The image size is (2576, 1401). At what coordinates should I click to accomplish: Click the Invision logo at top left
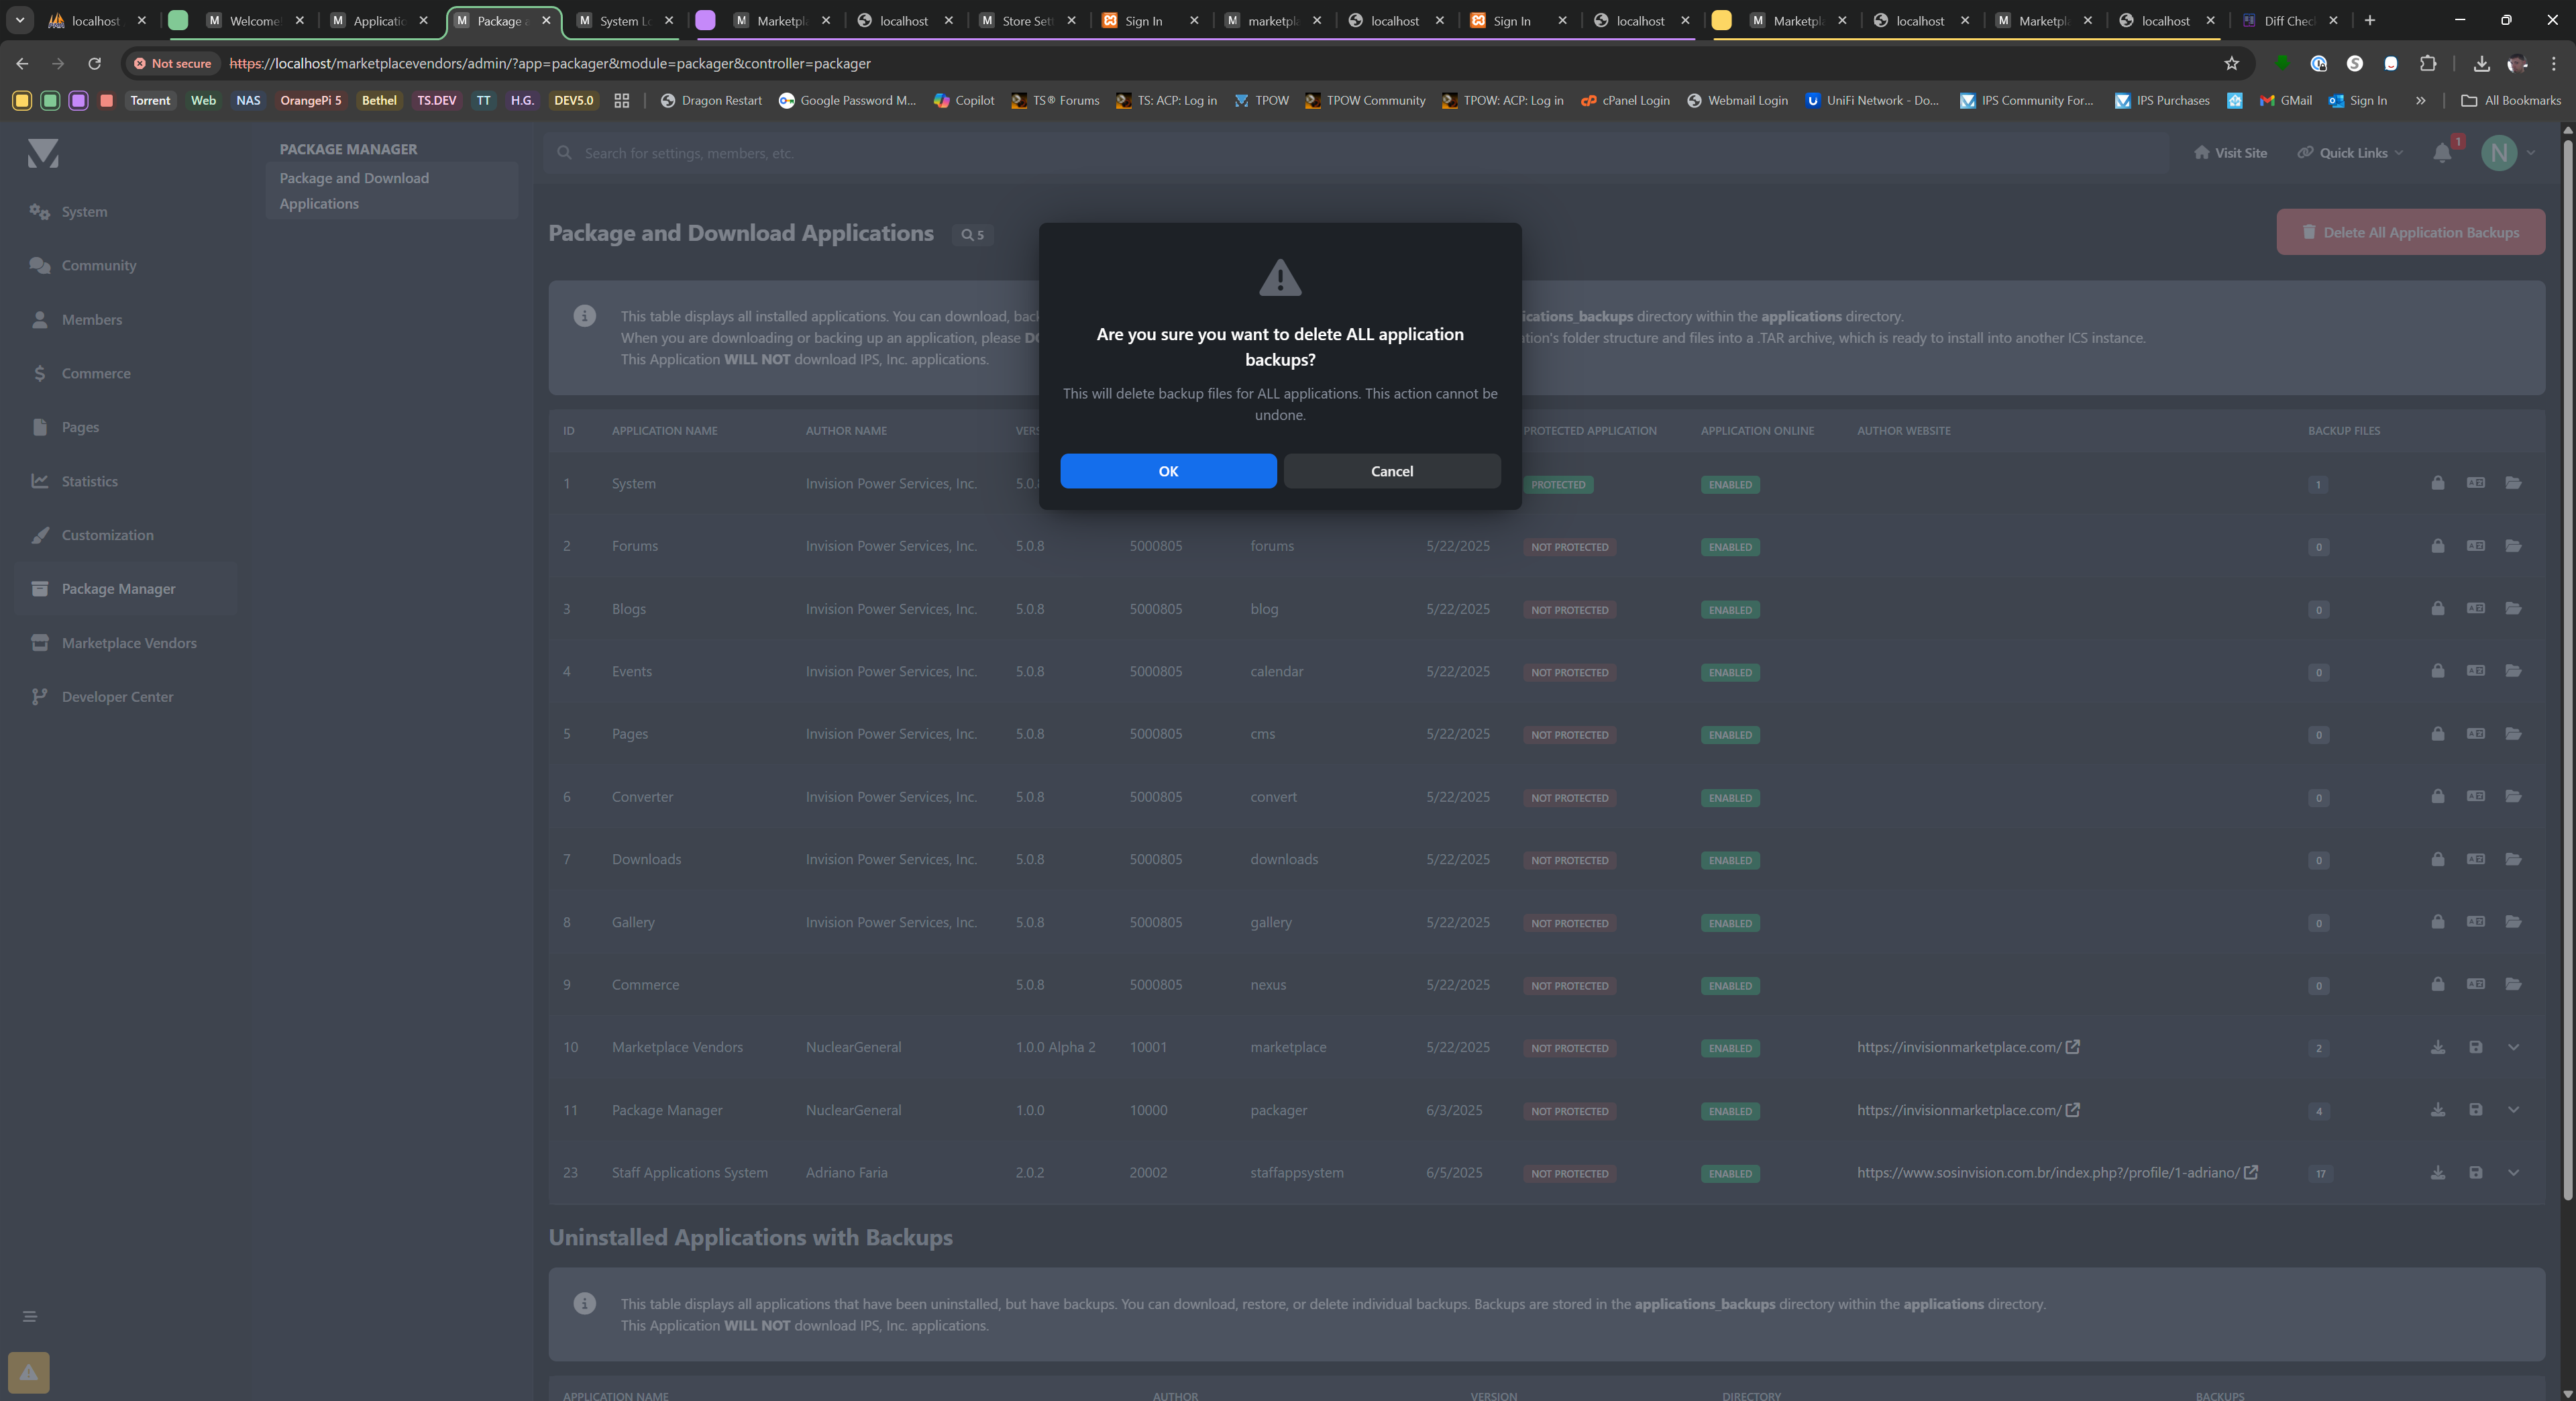point(43,153)
